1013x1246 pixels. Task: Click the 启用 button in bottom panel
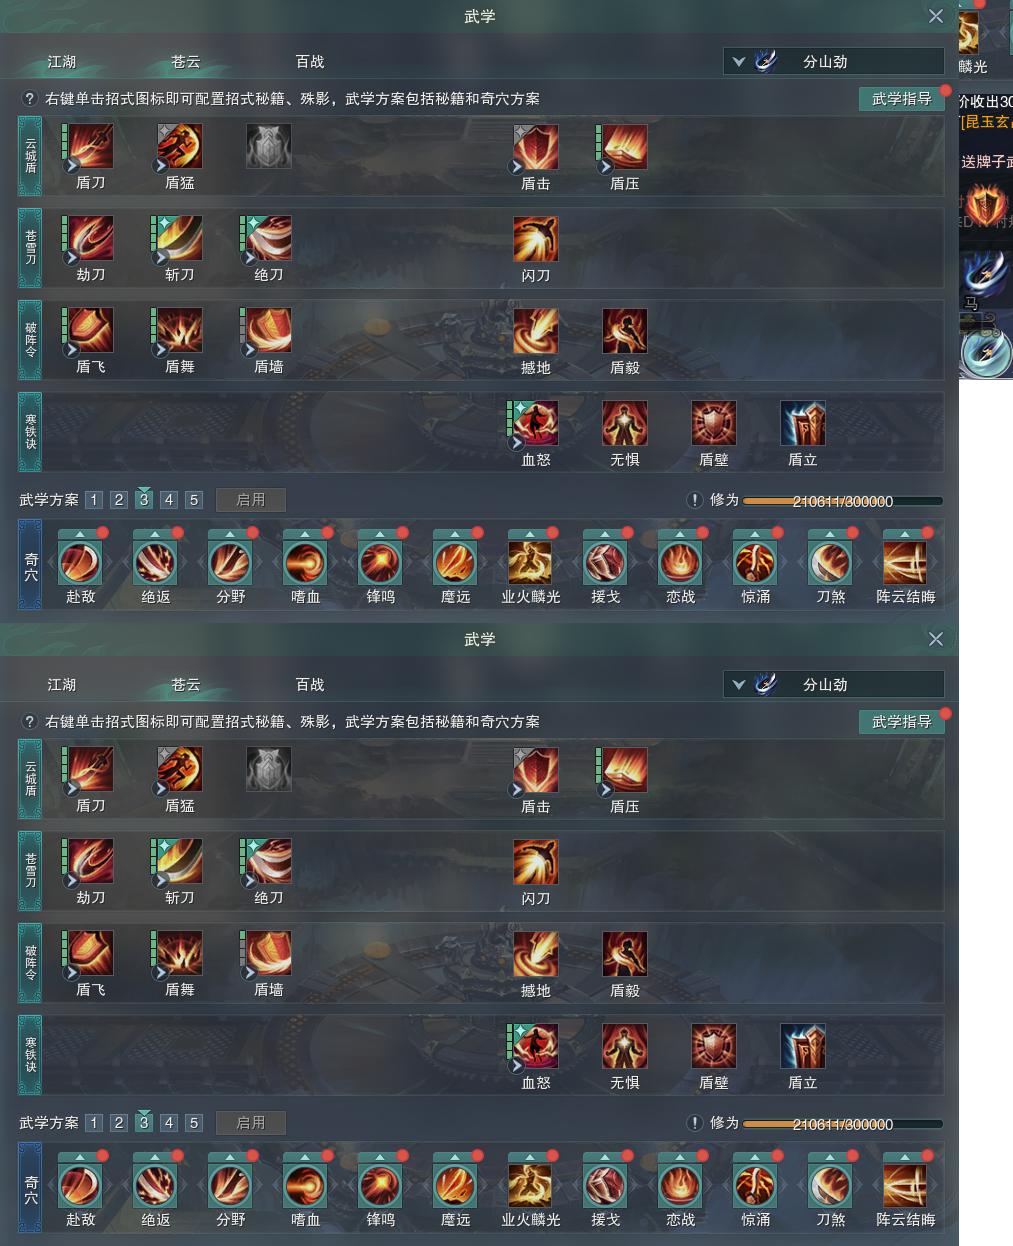[251, 1123]
